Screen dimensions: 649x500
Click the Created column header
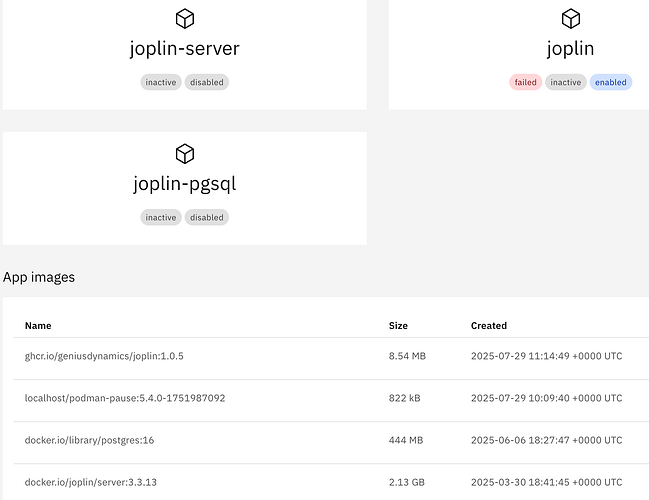point(489,326)
